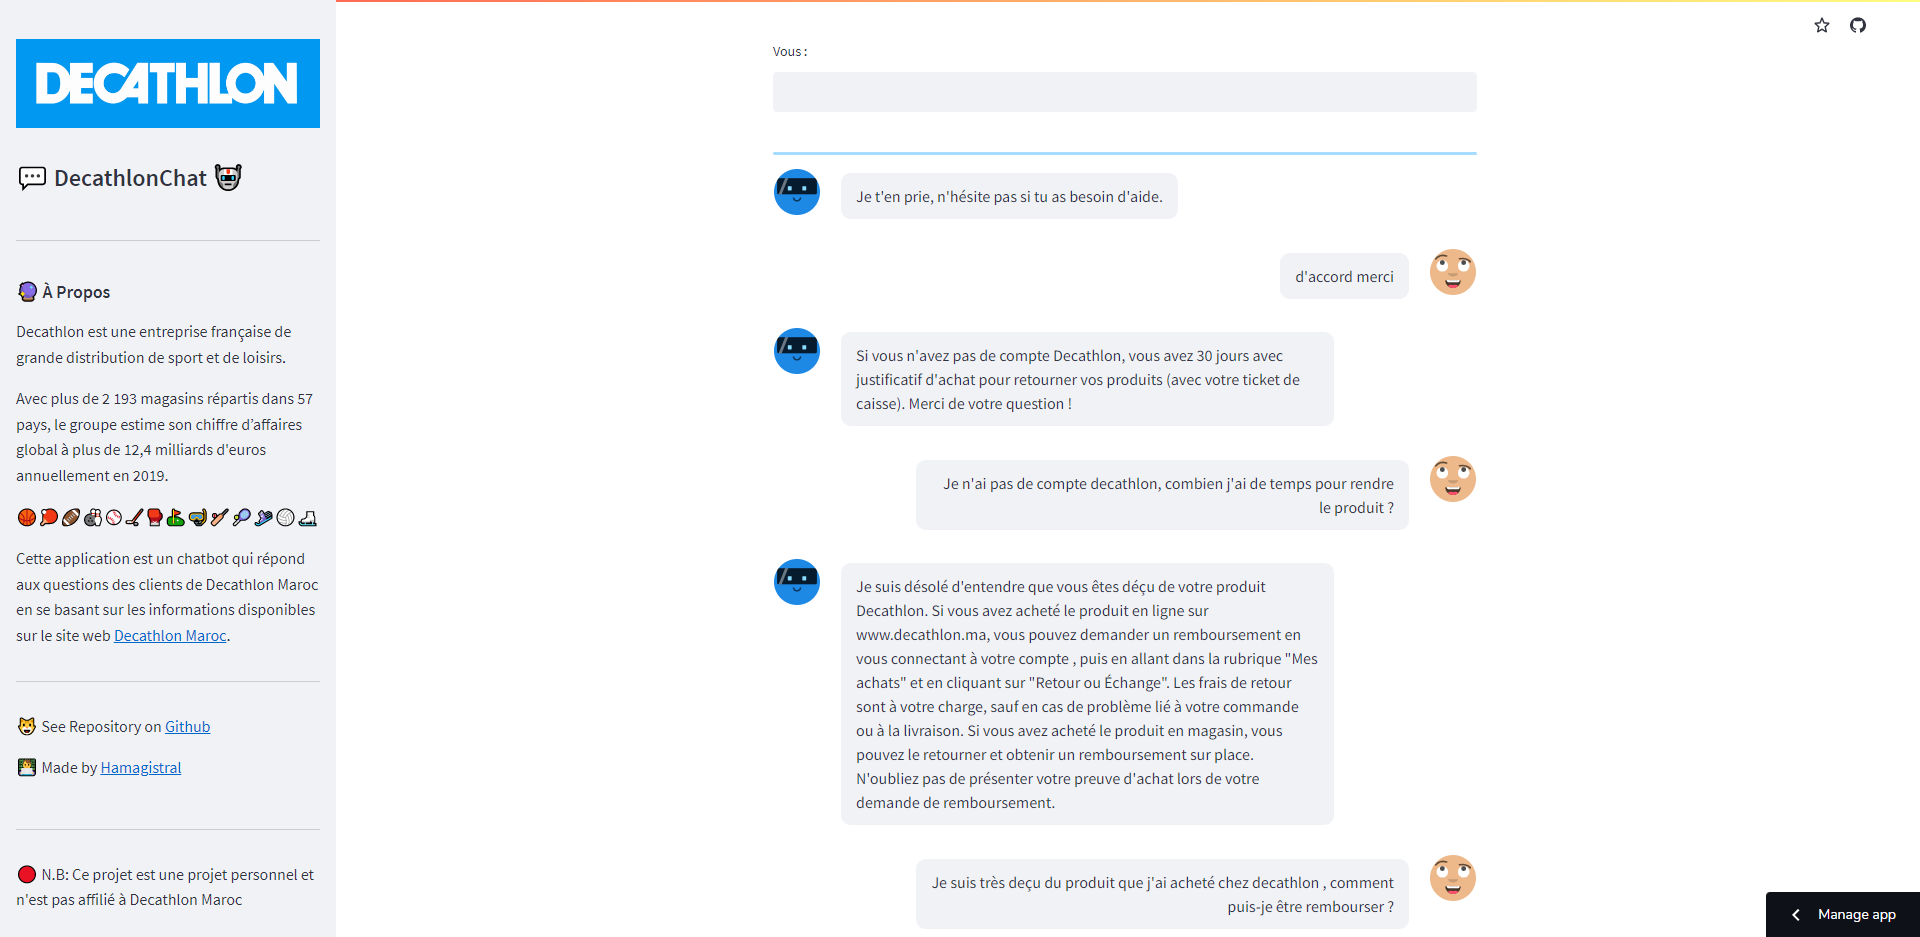
Task: Open the Manage app panel
Action: (1843, 915)
